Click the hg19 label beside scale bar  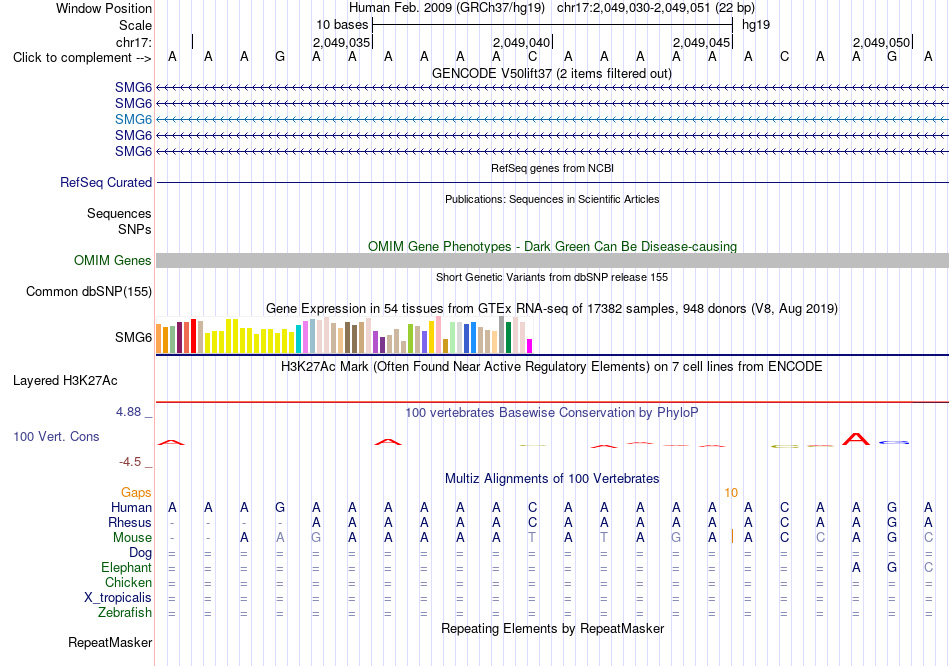(x=756, y=25)
